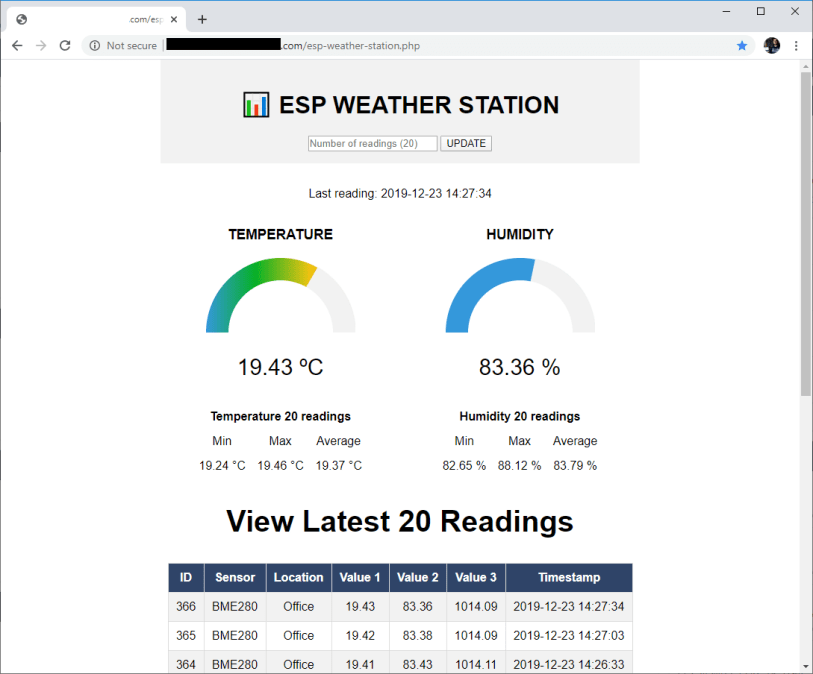
Task: Open the Chrome customize menu via three-dot icon
Action: click(795, 45)
